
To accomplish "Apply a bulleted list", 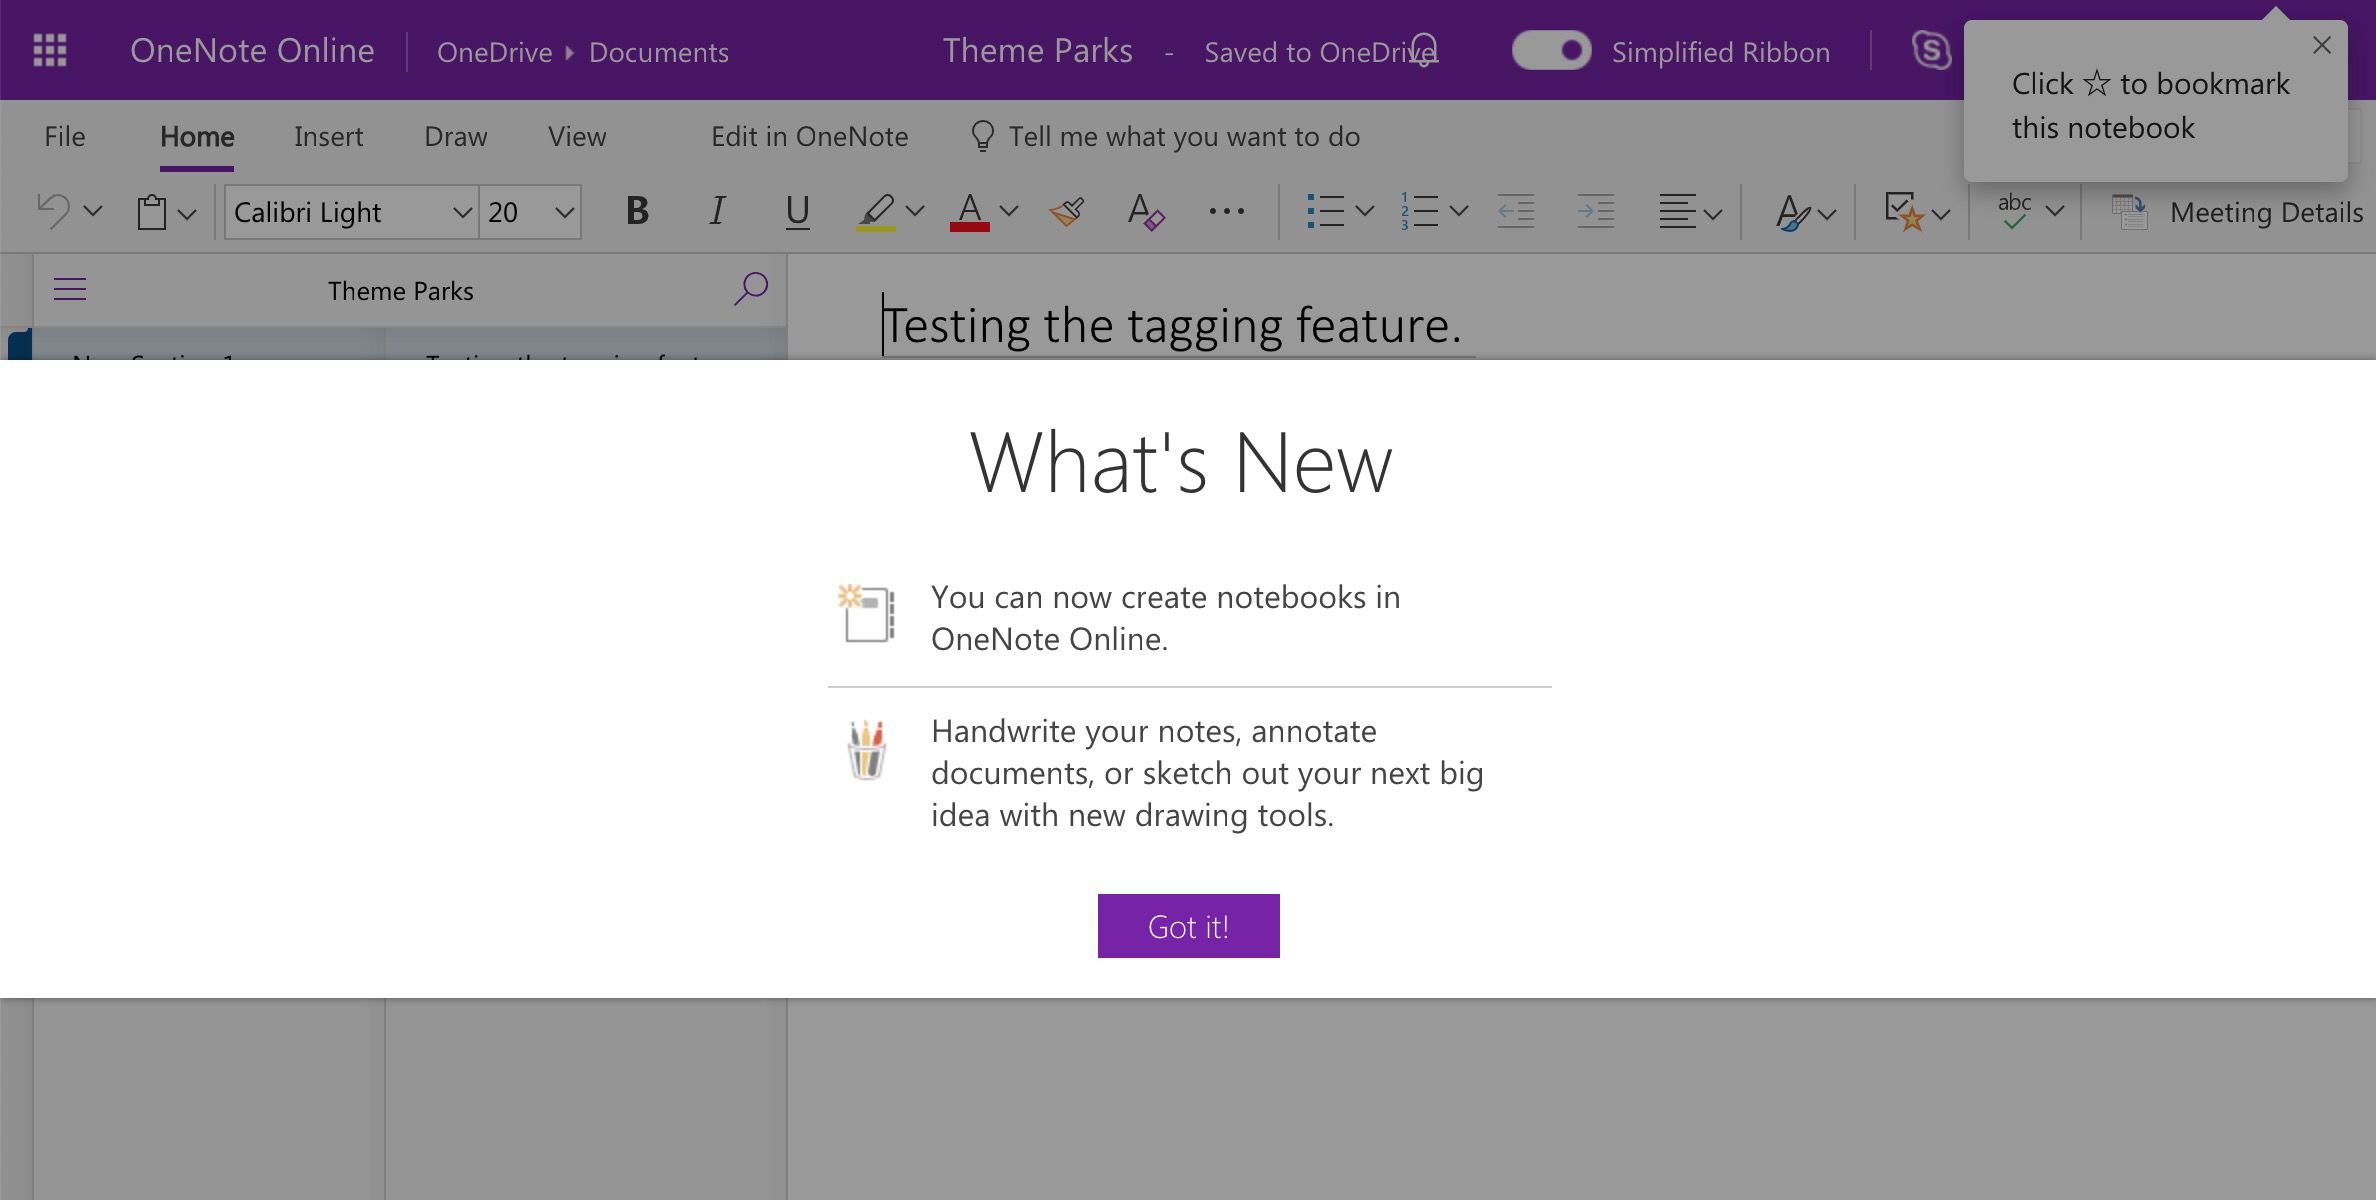I will point(1325,211).
